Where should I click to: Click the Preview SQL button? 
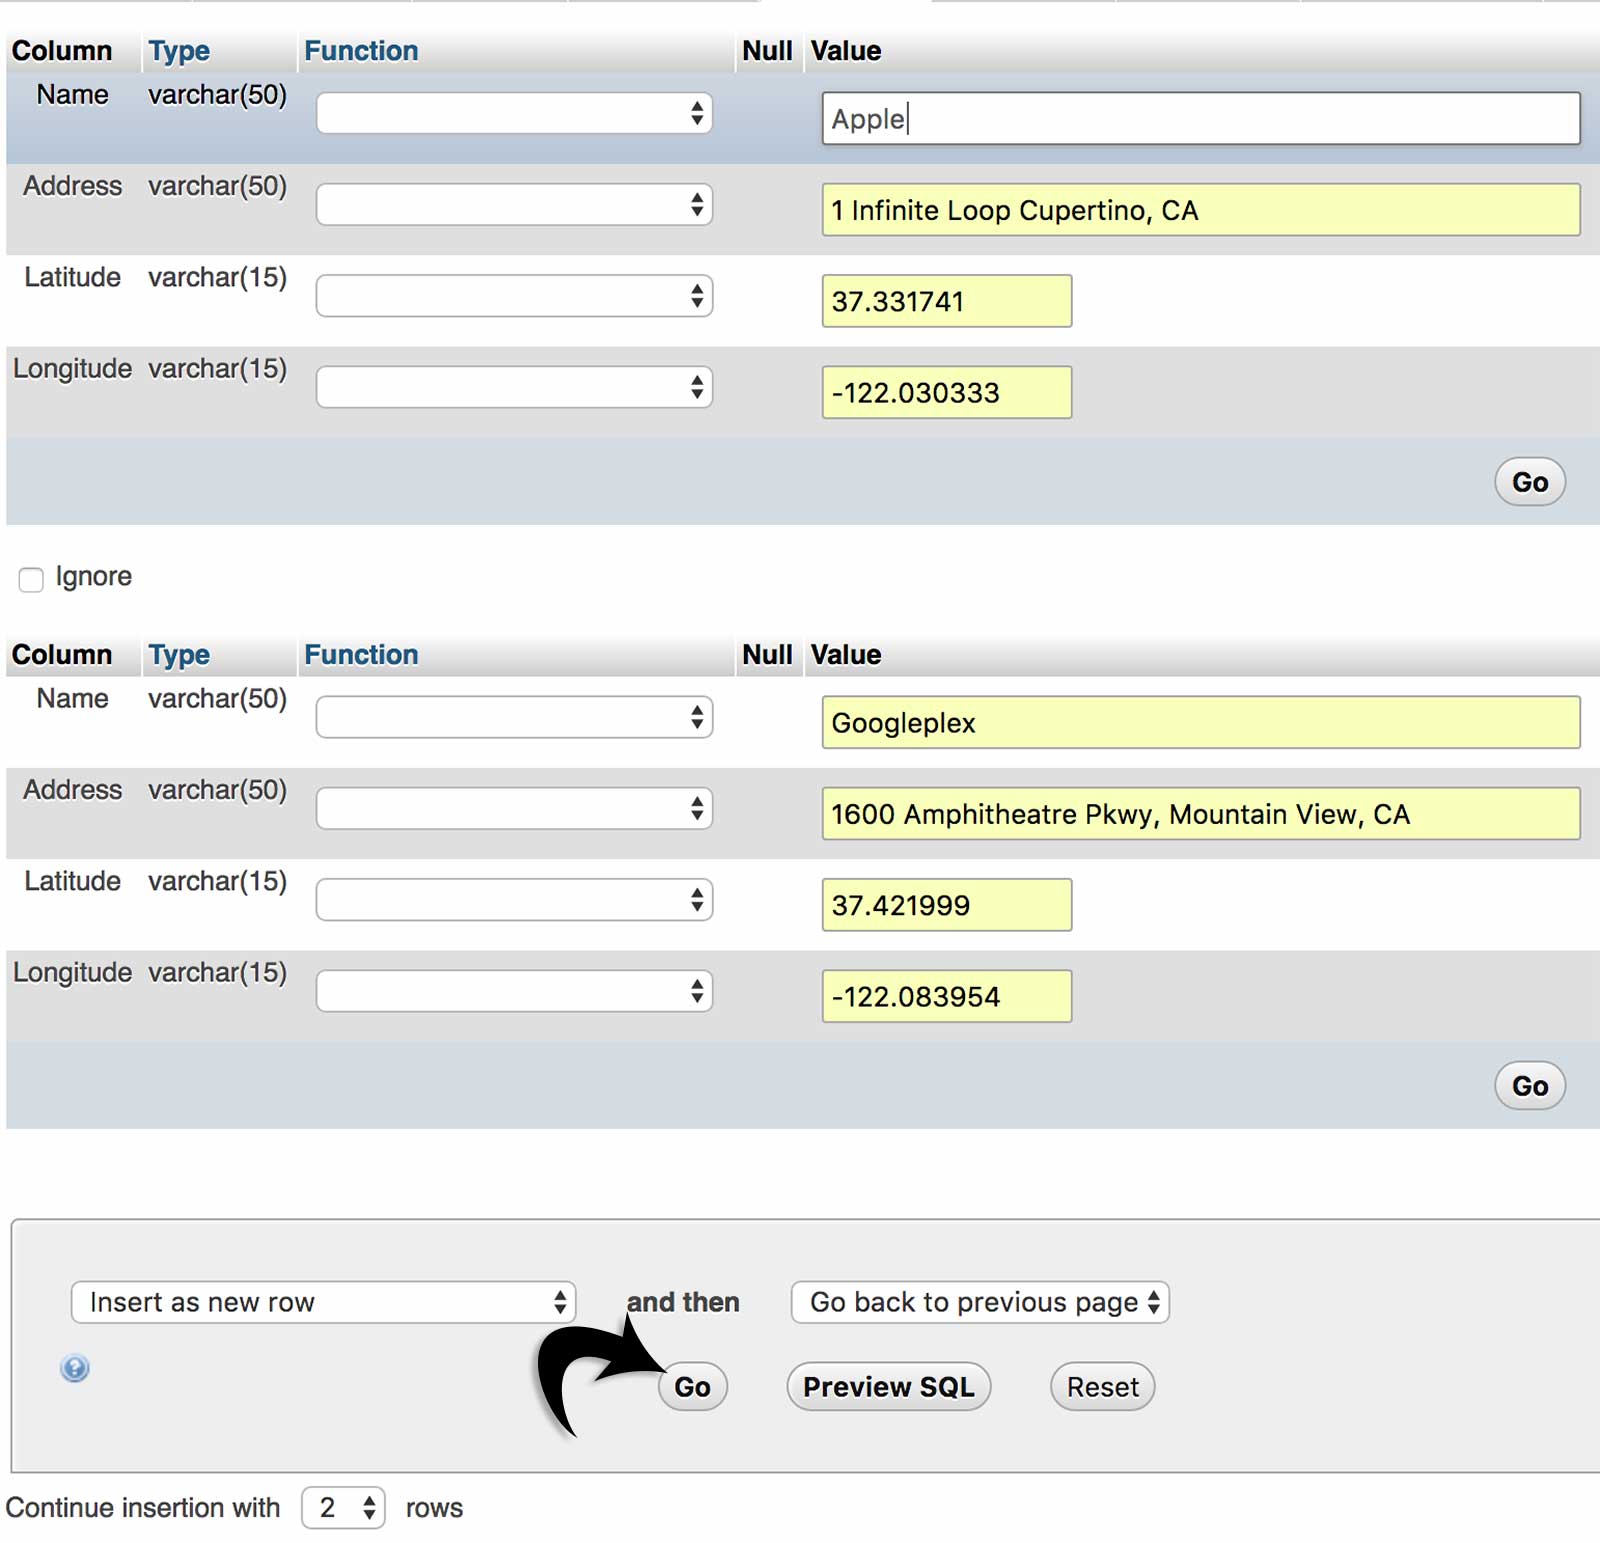tap(888, 1387)
